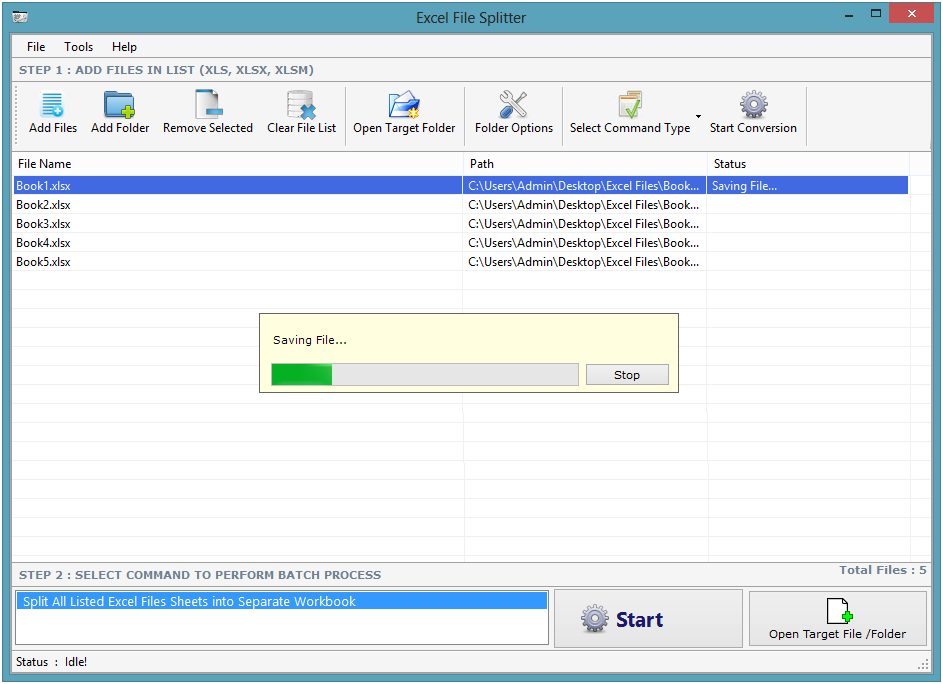
Task: Click the path cell of Book2.xlsx
Action: pyautogui.click(x=584, y=205)
